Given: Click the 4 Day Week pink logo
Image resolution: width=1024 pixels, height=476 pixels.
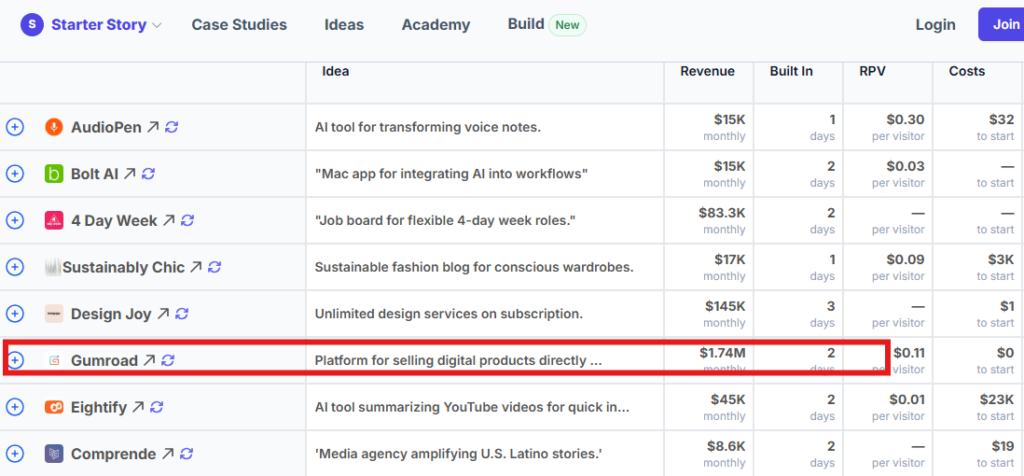Looking at the screenshot, I should pyautogui.click(x=54, y=221).
